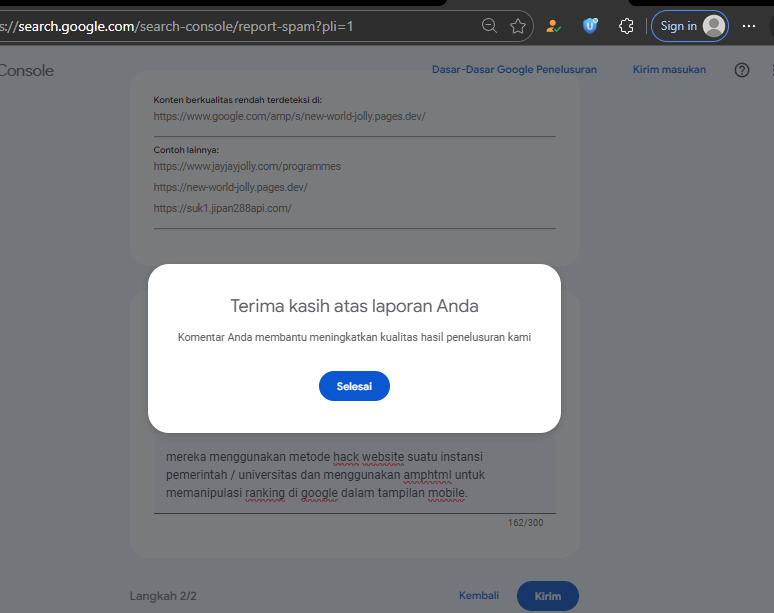Click the Kirim masukan link
Screen dimensions: 774x613
point(669,70)
